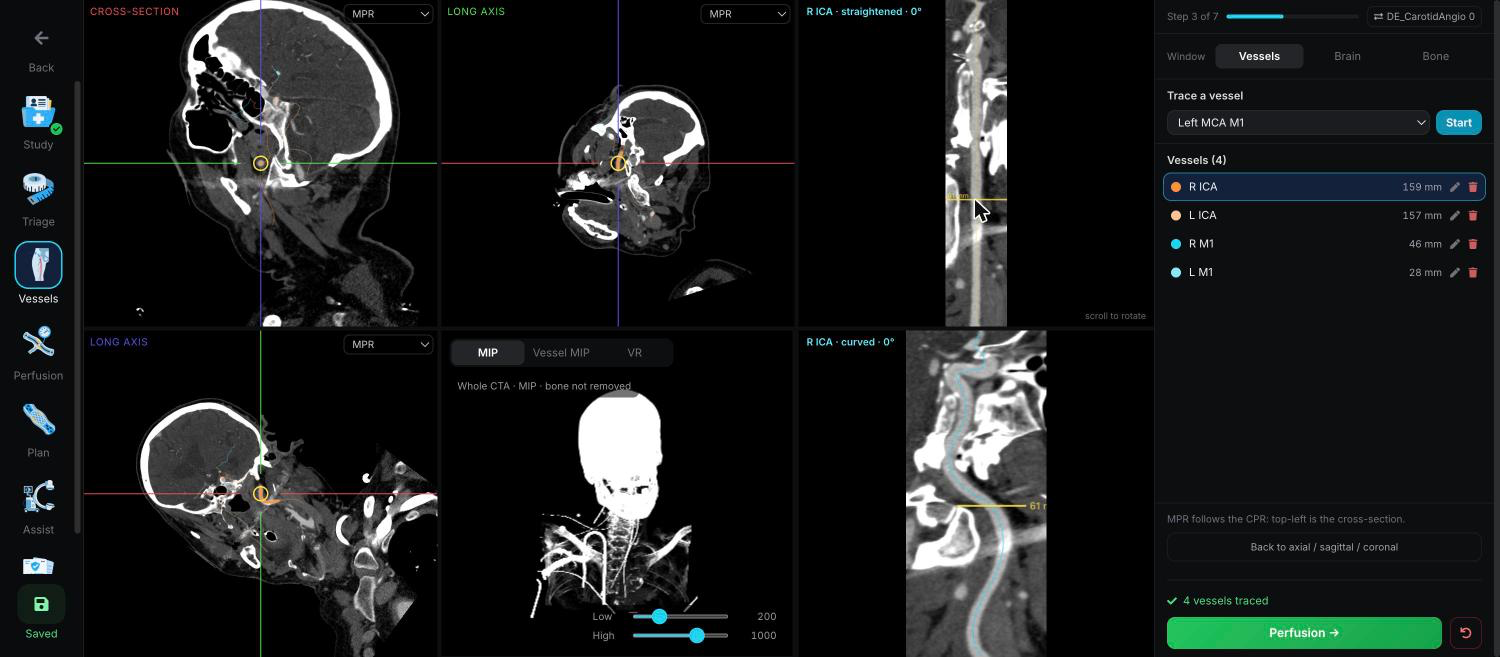The height and width of the screenshot is (657, 1500).
Task: Proceed with the green Perfusion button
Action: pyautogui.click(x=1304, y=633)
